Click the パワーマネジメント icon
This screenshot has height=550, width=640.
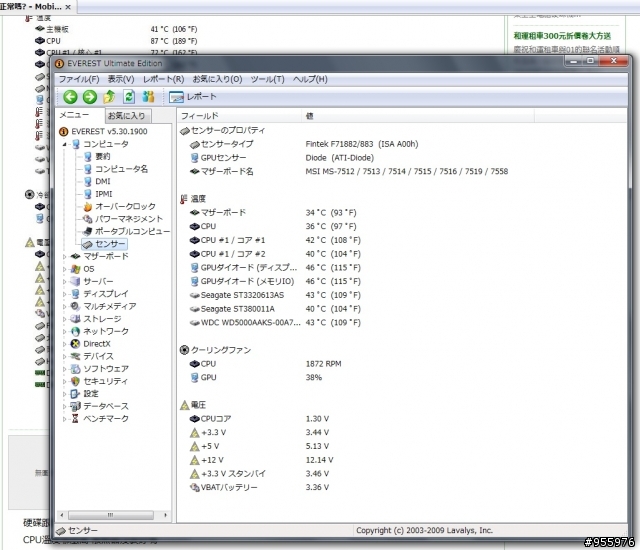tap(87, 219)
